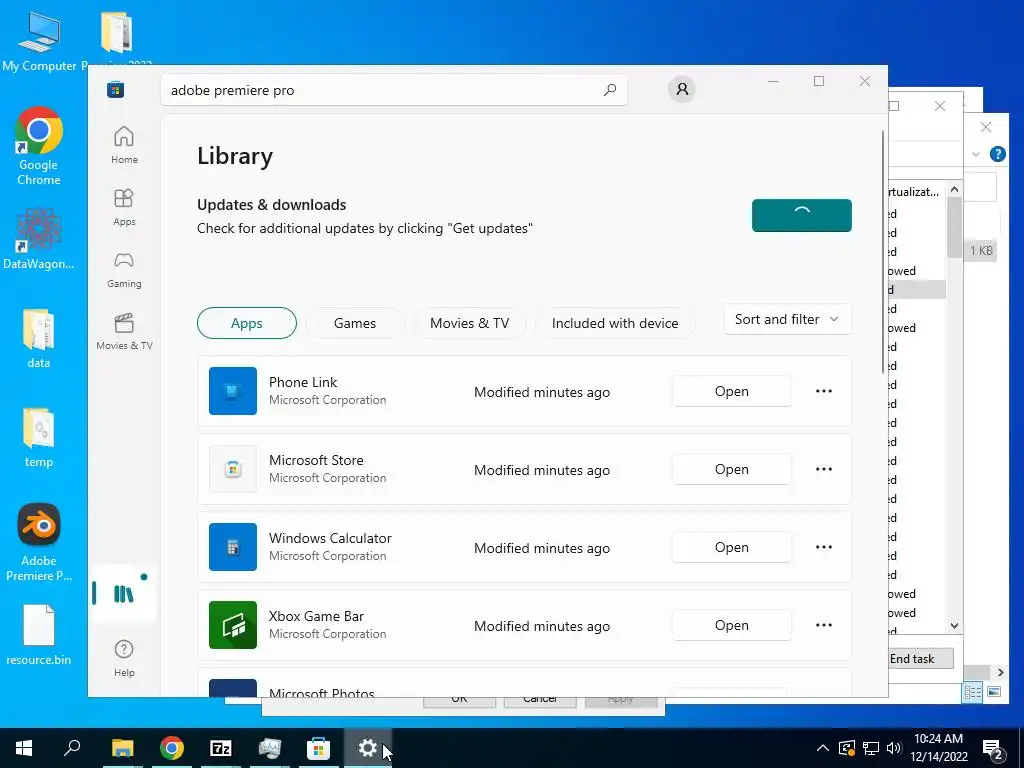Open taskbar search magnifier
This screenshot has height=768, width=1024.
click(x=72, y=748)
